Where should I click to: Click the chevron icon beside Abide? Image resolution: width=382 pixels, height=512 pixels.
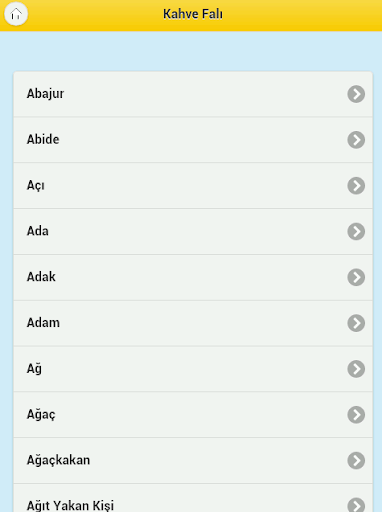[x=356, y=140]
